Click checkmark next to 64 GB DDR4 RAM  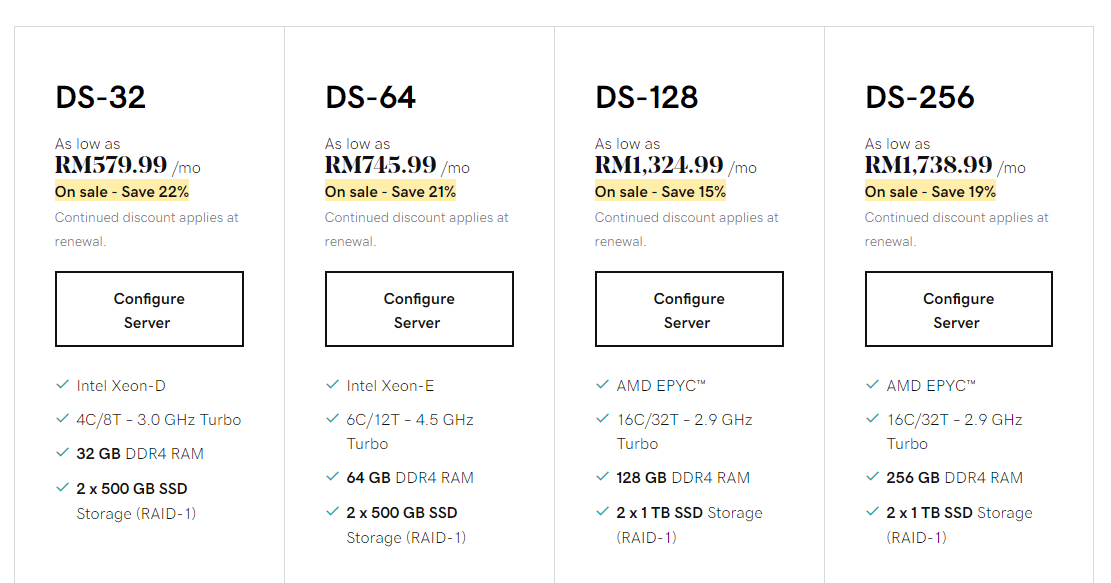click(x=332, y=477)
